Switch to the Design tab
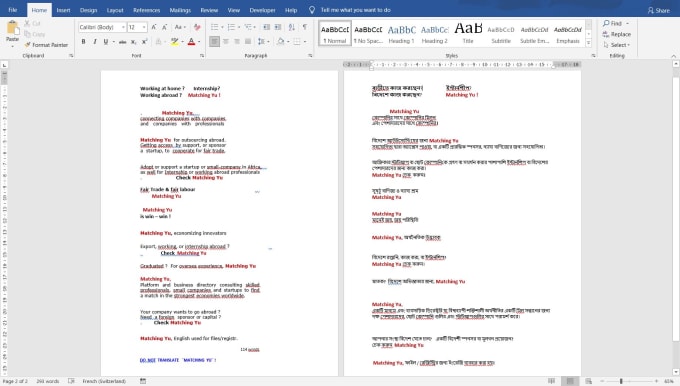Viewport: 680px width, 386px height. point(88,10)
